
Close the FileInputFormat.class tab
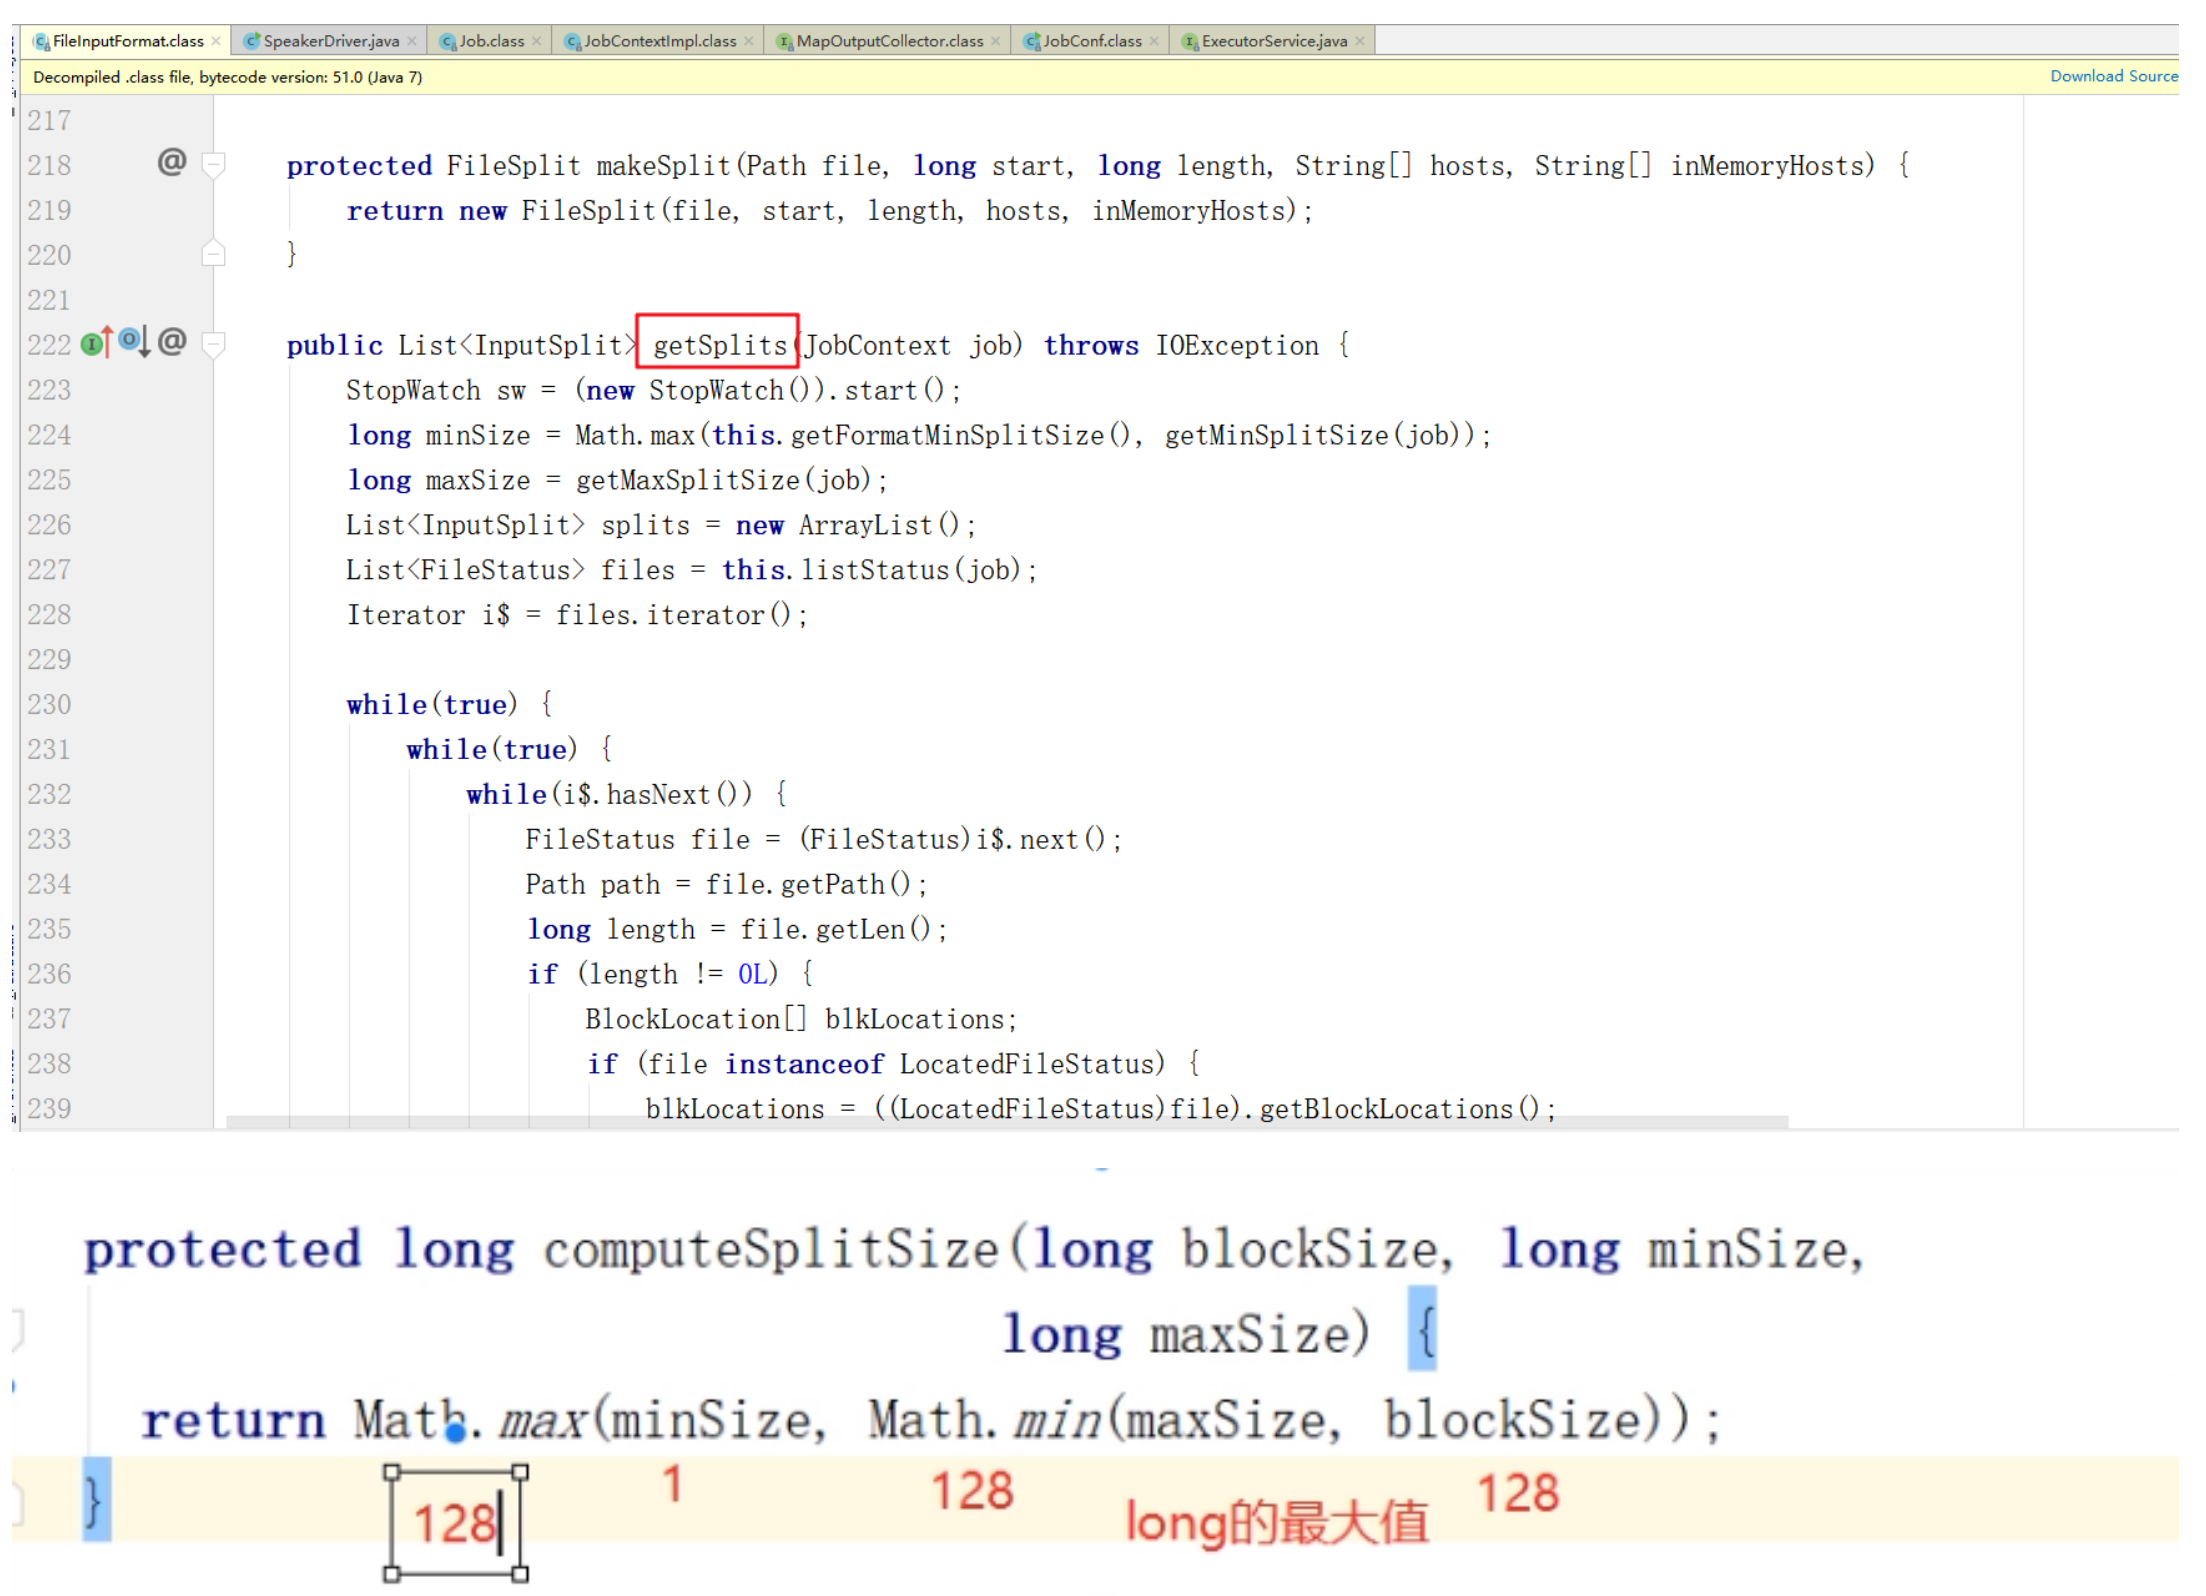pyautogui.click(x=216, y=41)
